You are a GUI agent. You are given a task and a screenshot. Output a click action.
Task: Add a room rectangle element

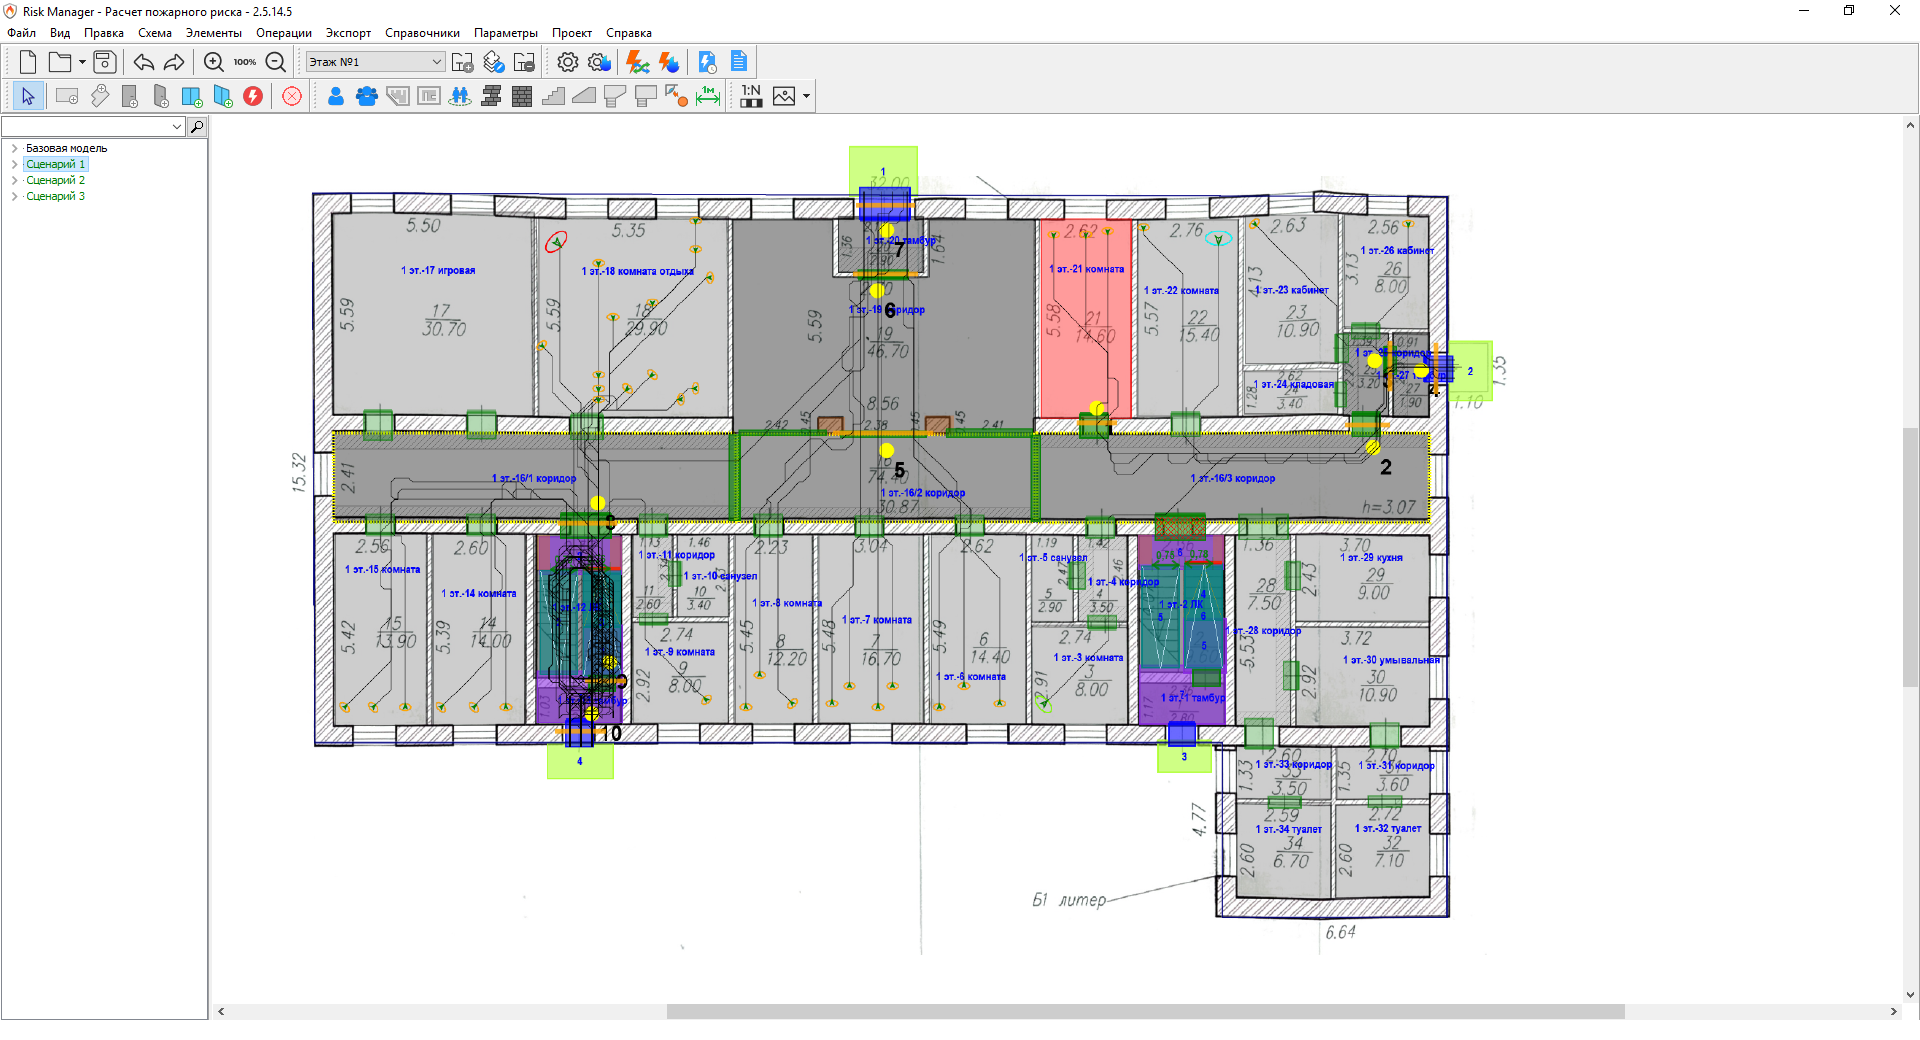pos(67,96)
